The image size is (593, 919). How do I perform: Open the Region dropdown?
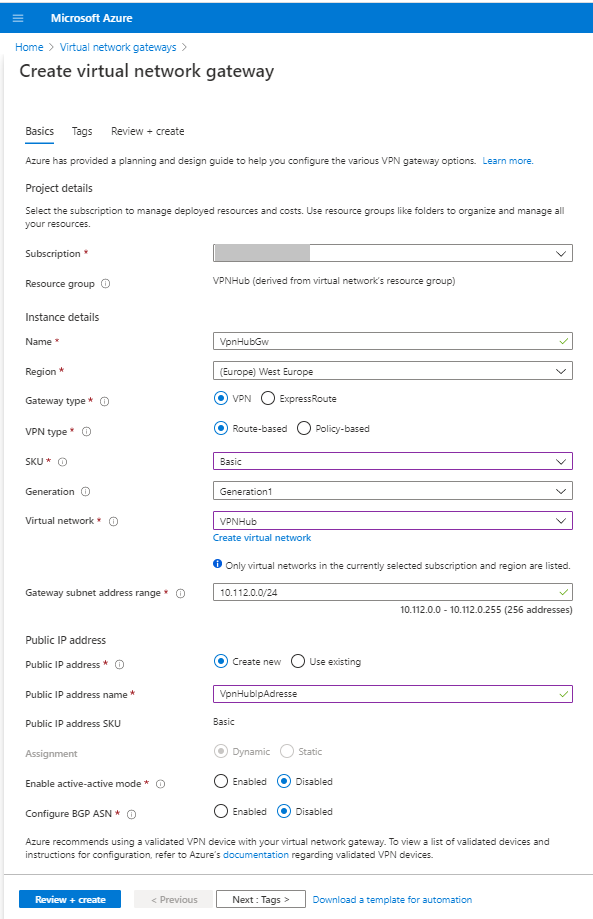[393, 371]
